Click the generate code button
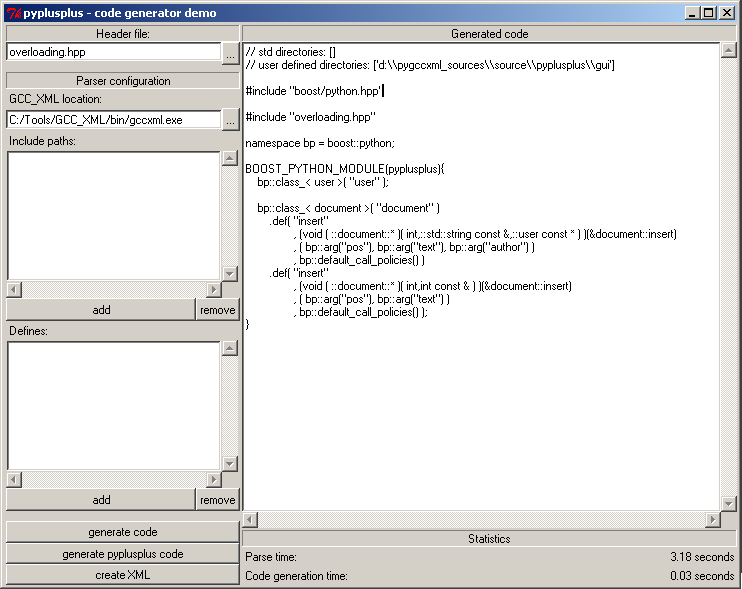 (x=123, y=532)
